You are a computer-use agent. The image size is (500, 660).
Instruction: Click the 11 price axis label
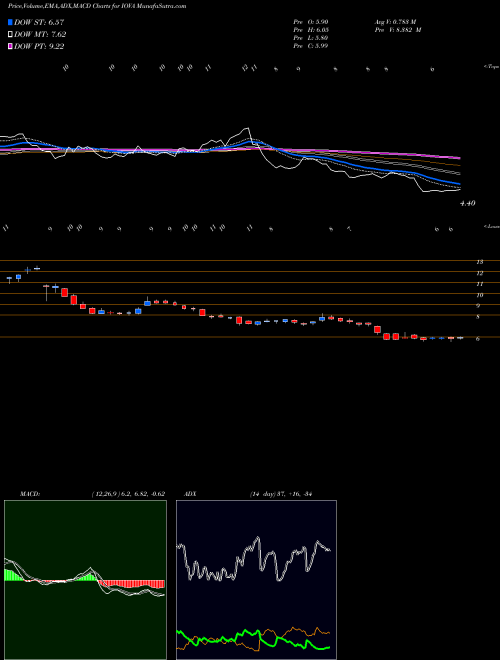pyautogui.click(x=480, y=284)
